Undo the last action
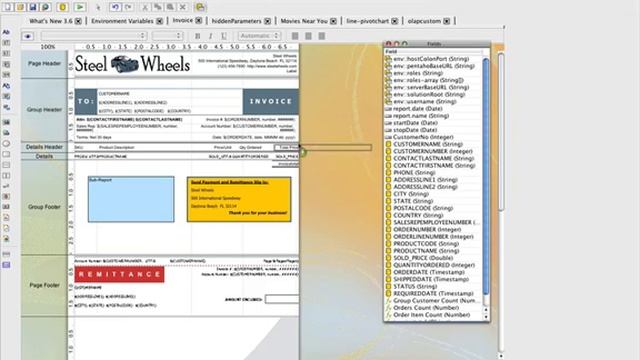The image size is (640, 360). click(115, 7)
